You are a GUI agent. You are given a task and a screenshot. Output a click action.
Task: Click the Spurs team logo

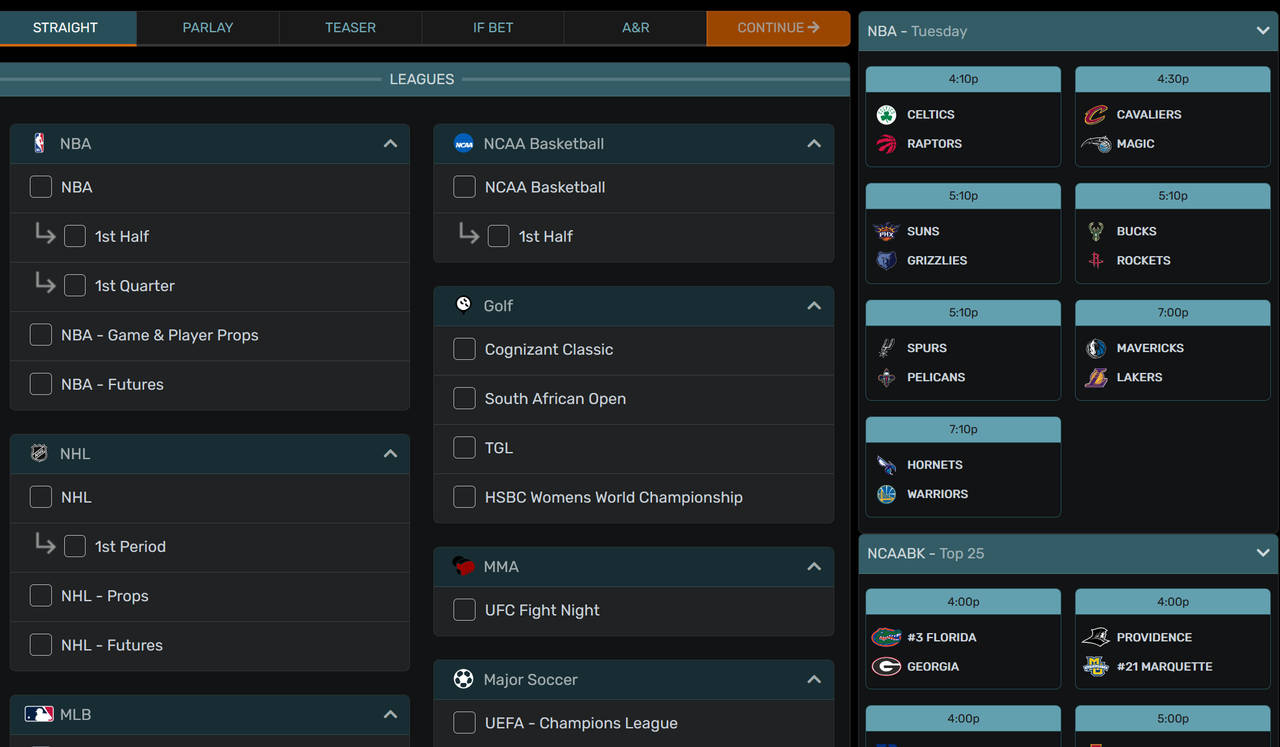pyautogui.click(x=886, y=348)
